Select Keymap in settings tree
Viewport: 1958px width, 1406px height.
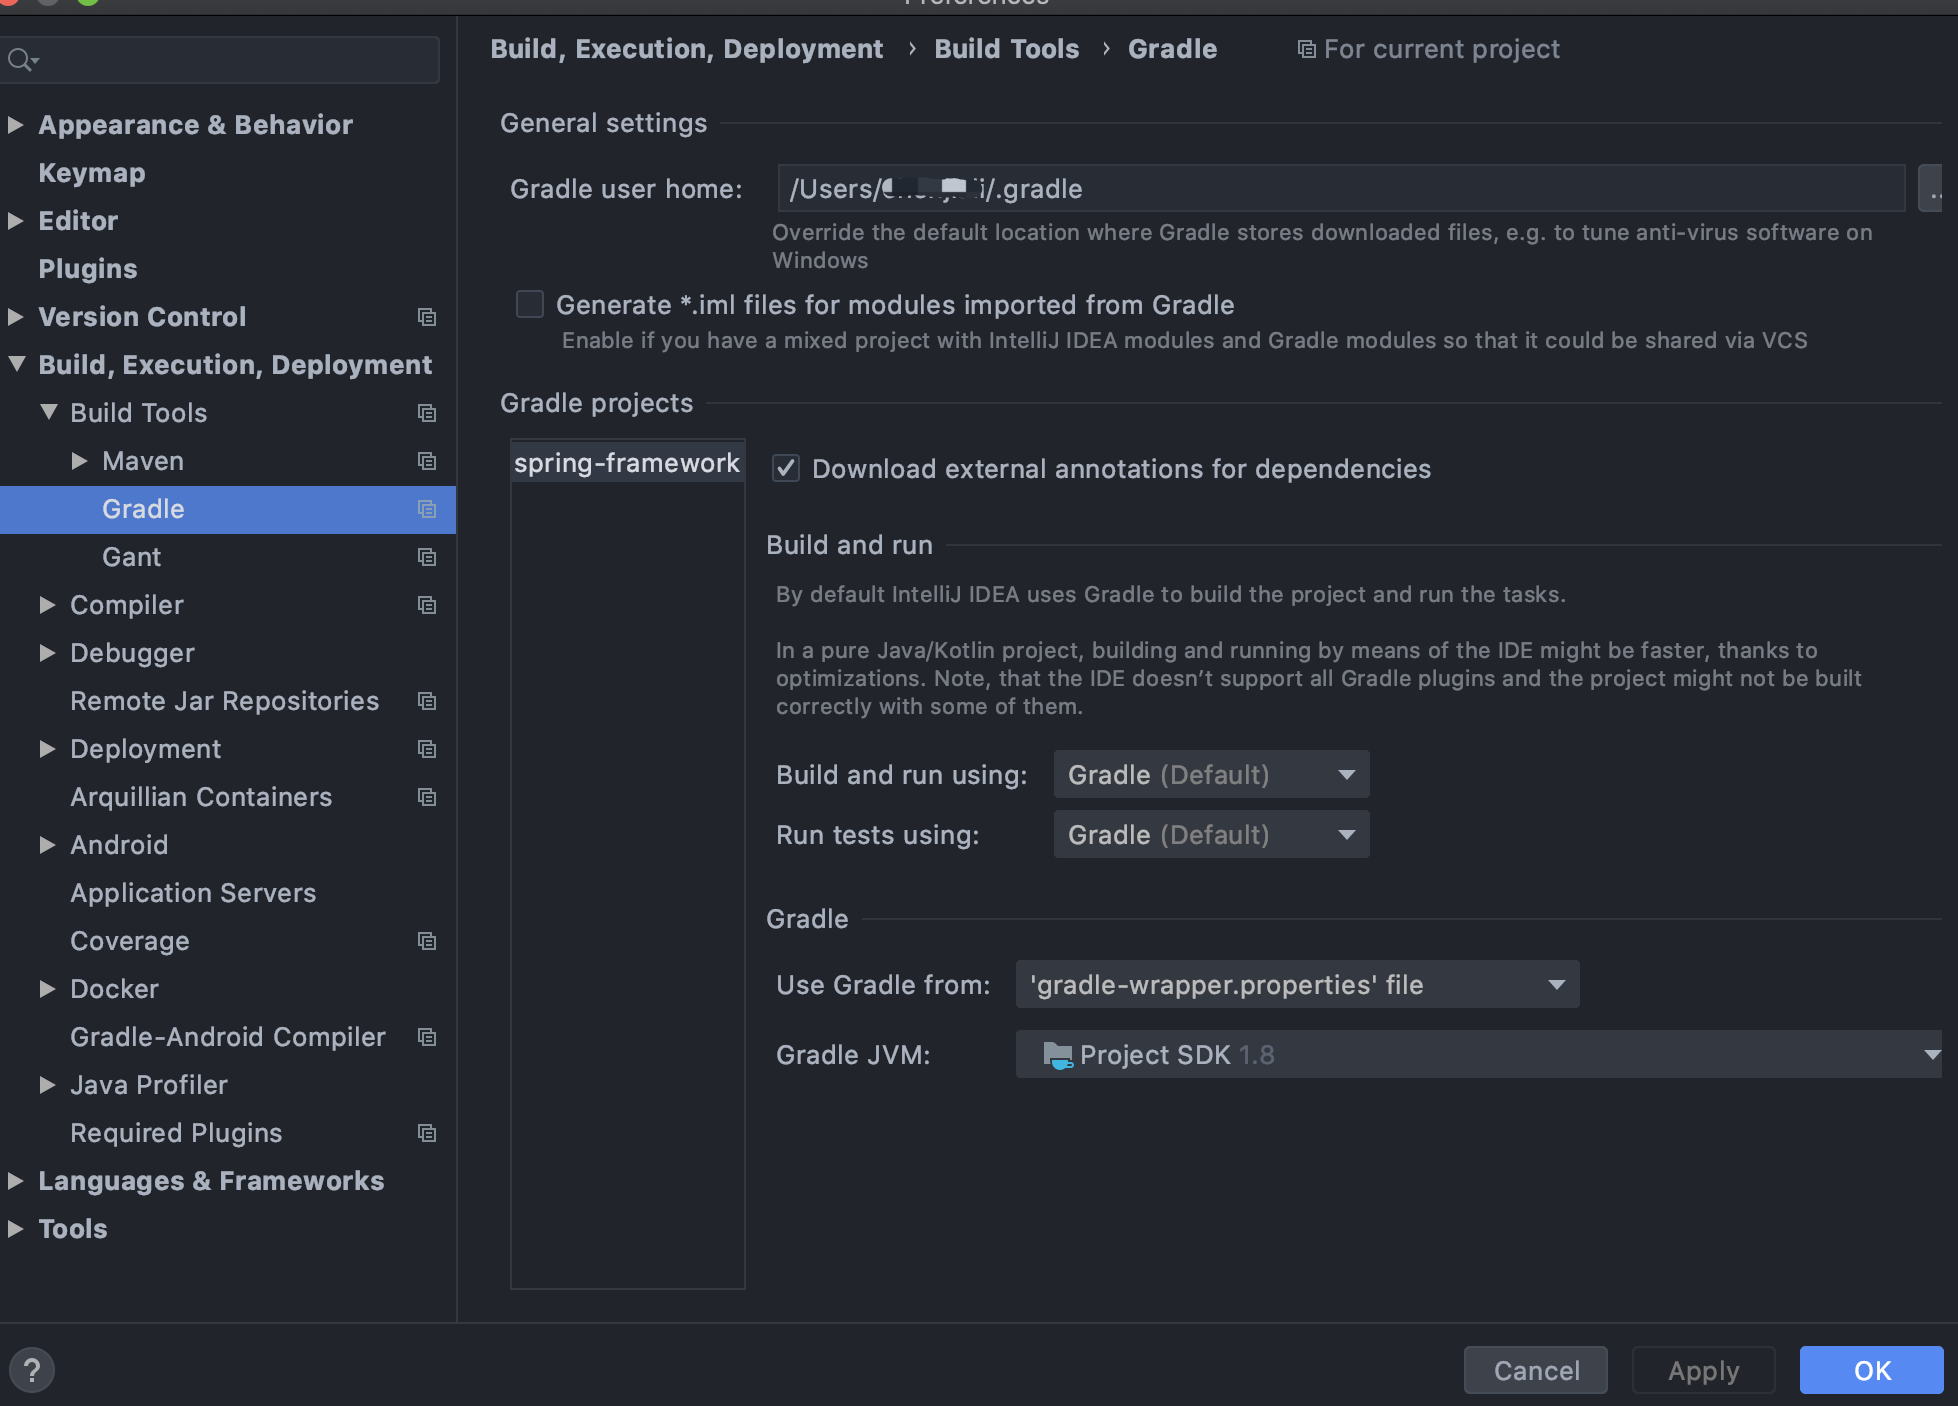click(x=92, y=173)
